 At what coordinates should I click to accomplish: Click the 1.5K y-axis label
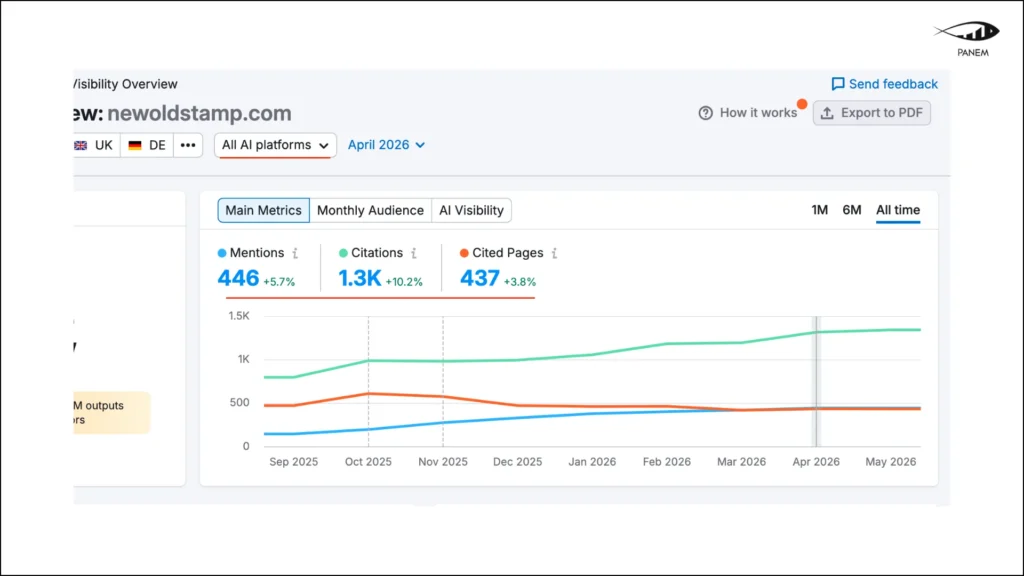239,316
